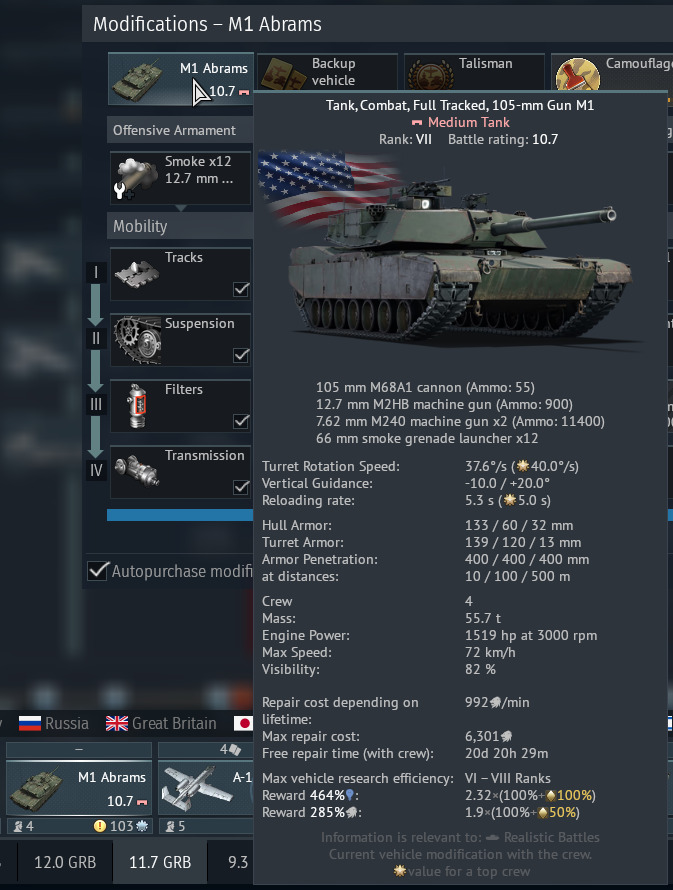Open the Camouflage paint icon
This screenshot has height=890, width=673.
(x=578, y=74)
